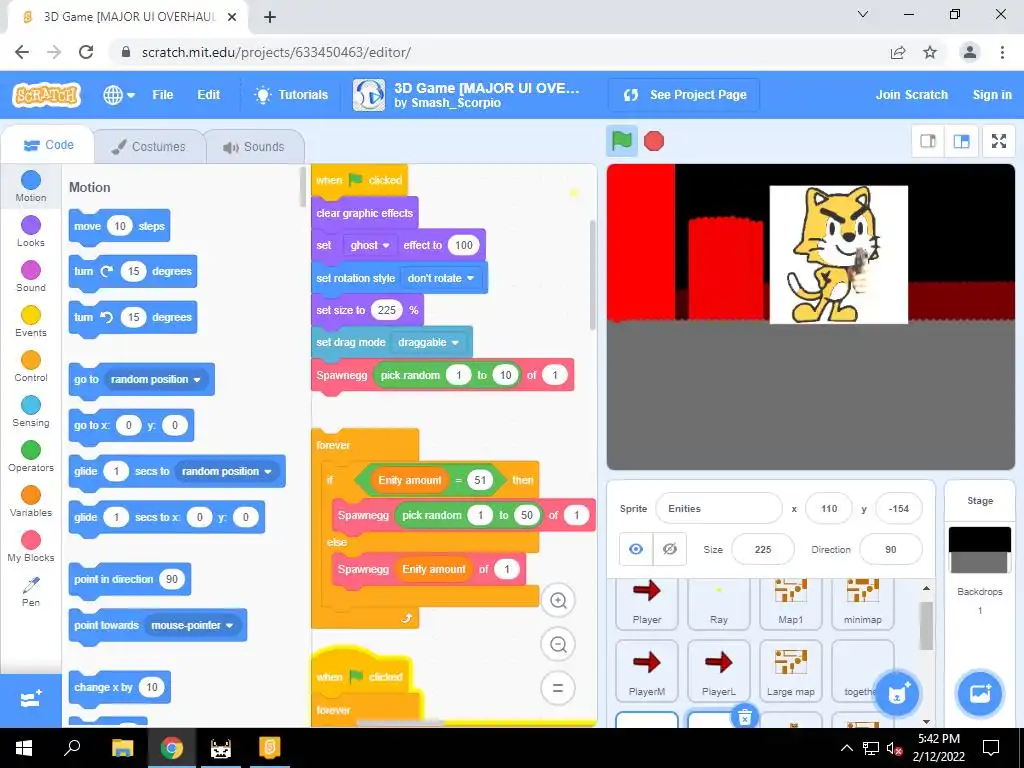Open Tutorials
The width and height of the screenshot is (1024, 768).
(x=291, y=95)
